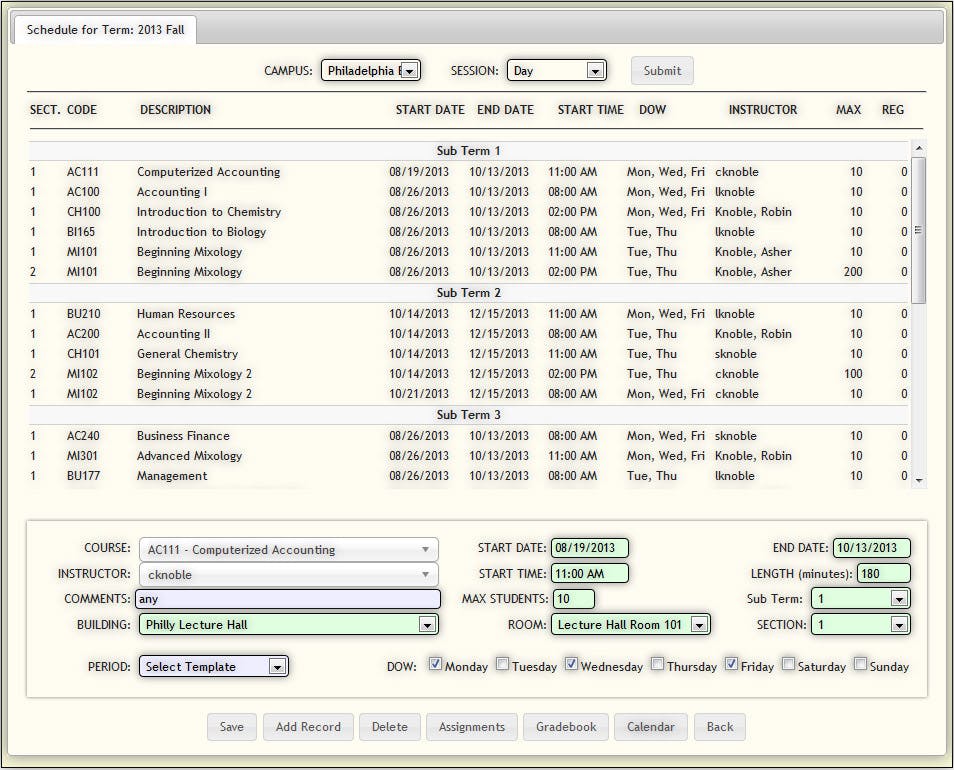Viewport: 954px width, 770px height.
Task: Click the AC240 course code
Action: 83,436
